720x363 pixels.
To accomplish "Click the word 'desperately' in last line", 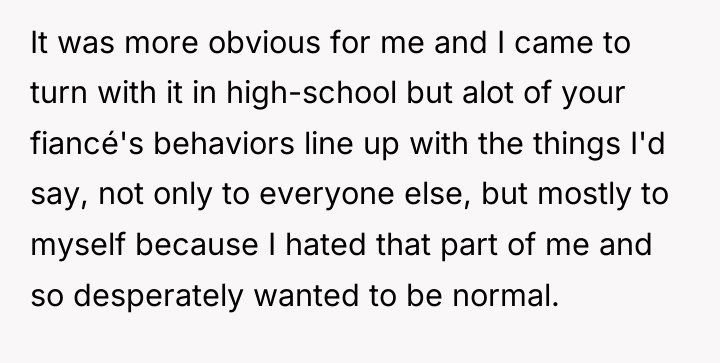I will pyautogui.click(x=158, y=297).
